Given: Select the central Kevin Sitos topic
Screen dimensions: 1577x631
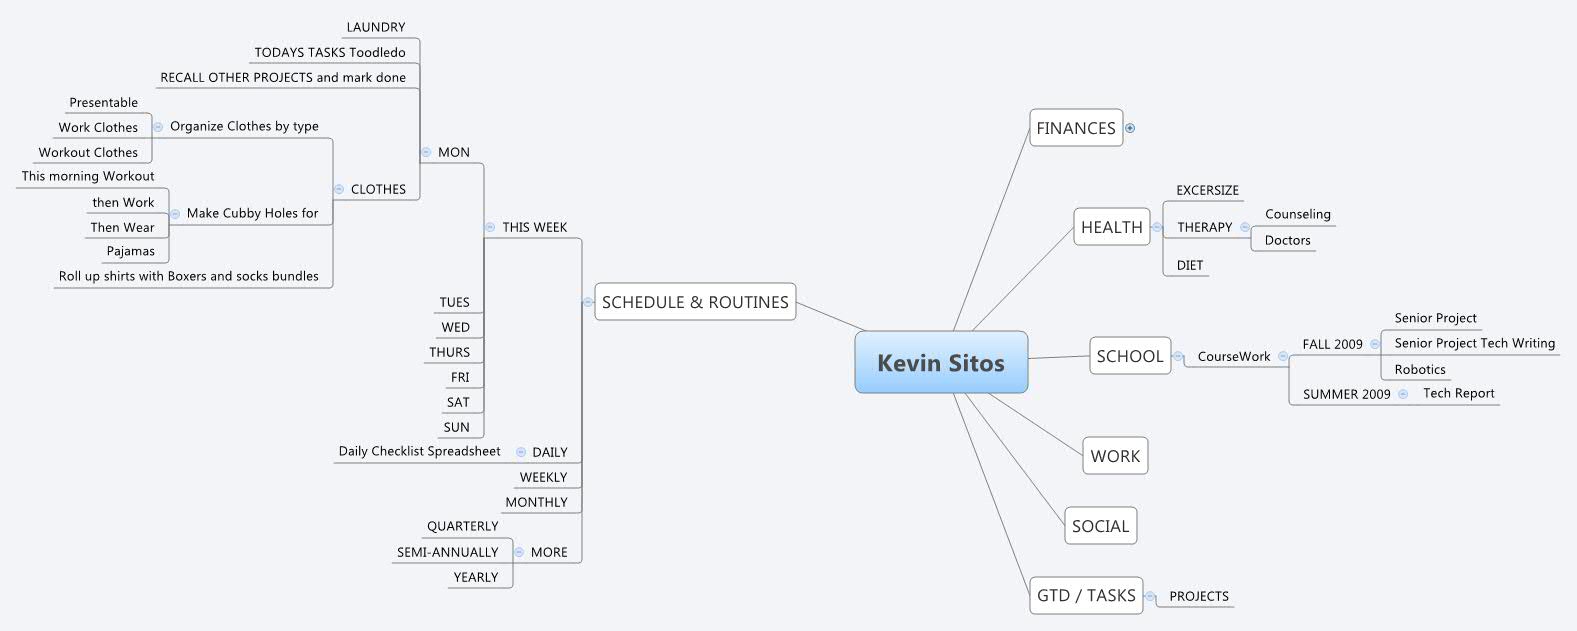Looking at the screenshot, I should tap(941, 362).
